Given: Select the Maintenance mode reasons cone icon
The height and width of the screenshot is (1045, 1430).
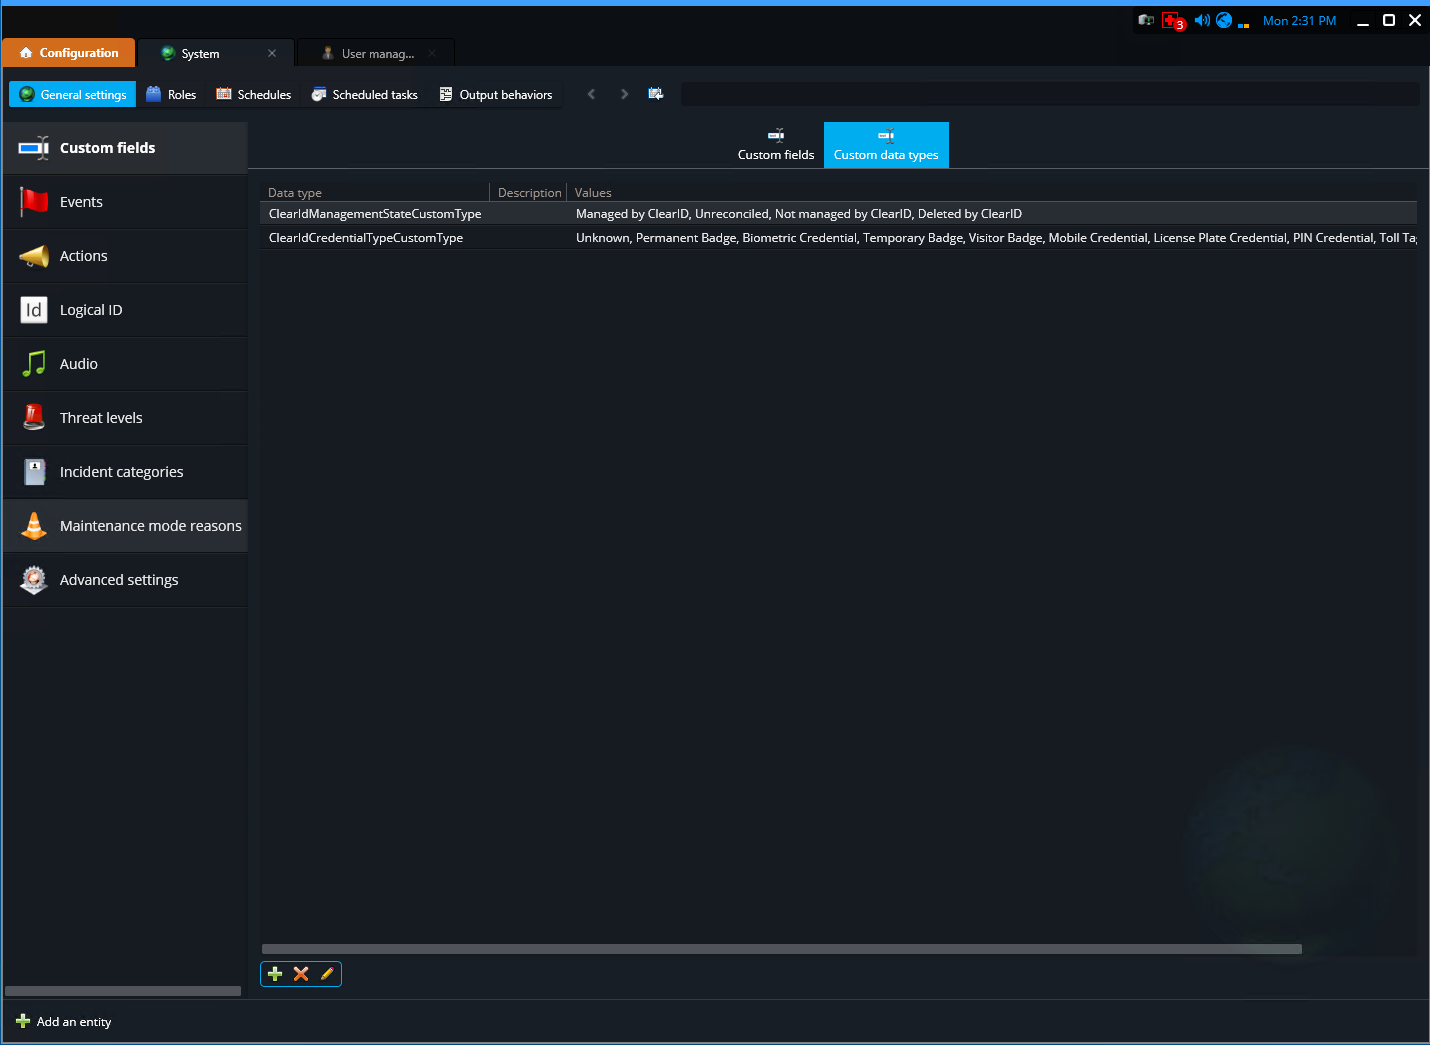Looking at the screenshot, I should (x=33, y=525).
